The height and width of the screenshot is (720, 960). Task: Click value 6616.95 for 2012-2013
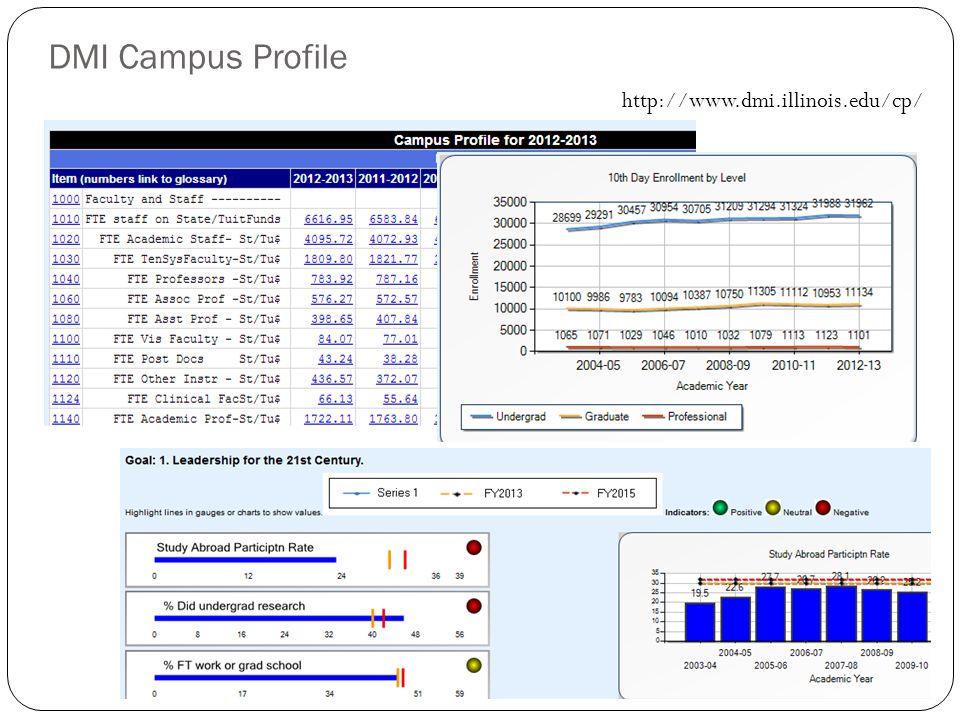click(x=329, y=219)
